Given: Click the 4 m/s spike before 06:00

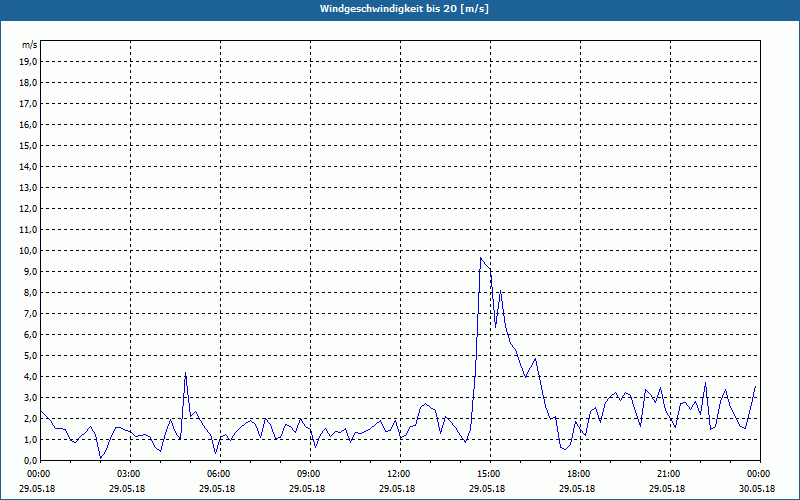Looking at the screenshot, I should 186,373.
